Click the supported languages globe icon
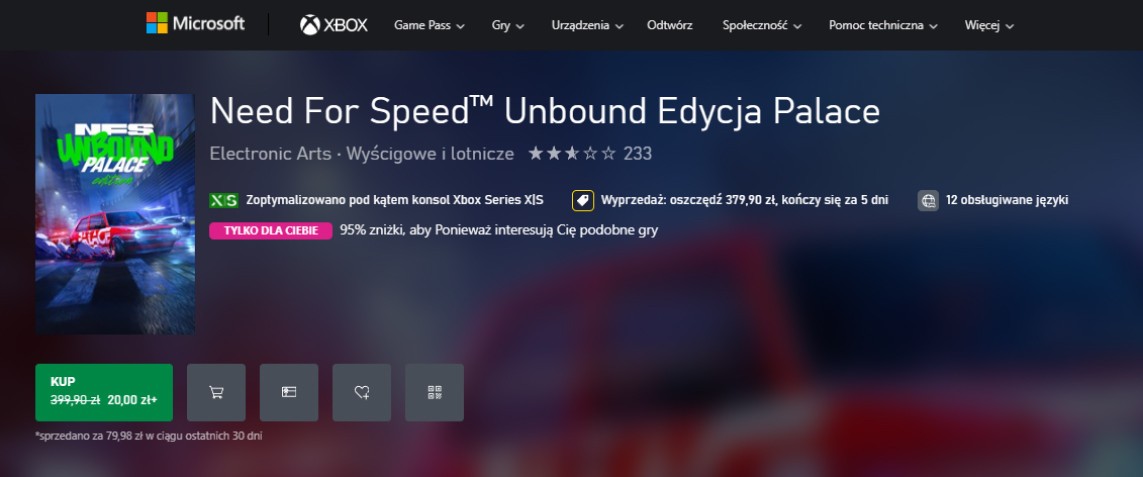Screen dimensions: 1143x477 click(928, 201)
